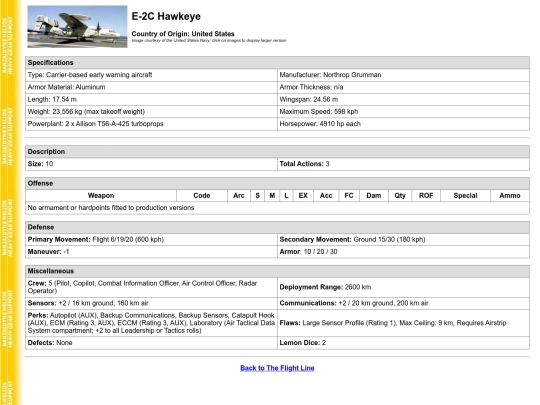Click the Code column header

click(202, 196)
